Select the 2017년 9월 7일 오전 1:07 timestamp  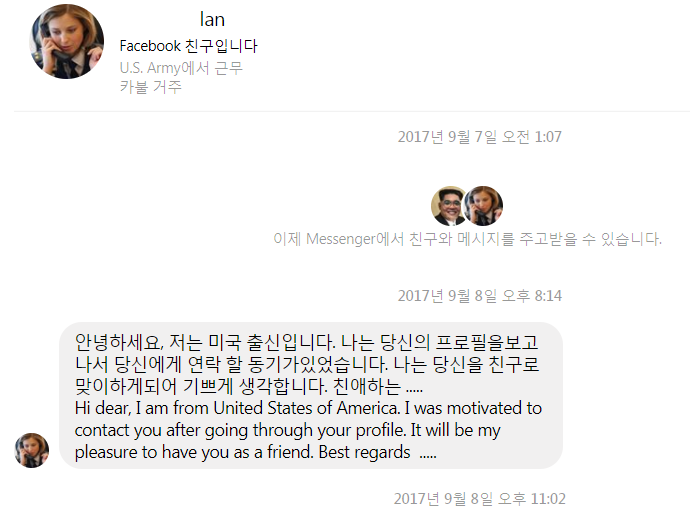click(x=480, y=137)
